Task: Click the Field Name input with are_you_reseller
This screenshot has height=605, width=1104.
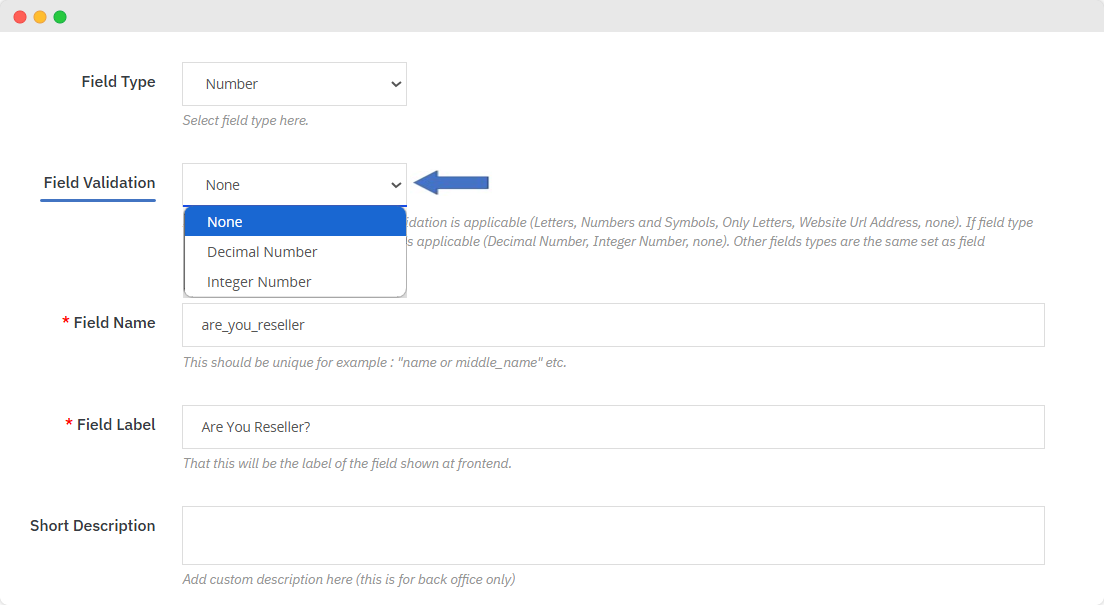Action: tap(612, 325)
